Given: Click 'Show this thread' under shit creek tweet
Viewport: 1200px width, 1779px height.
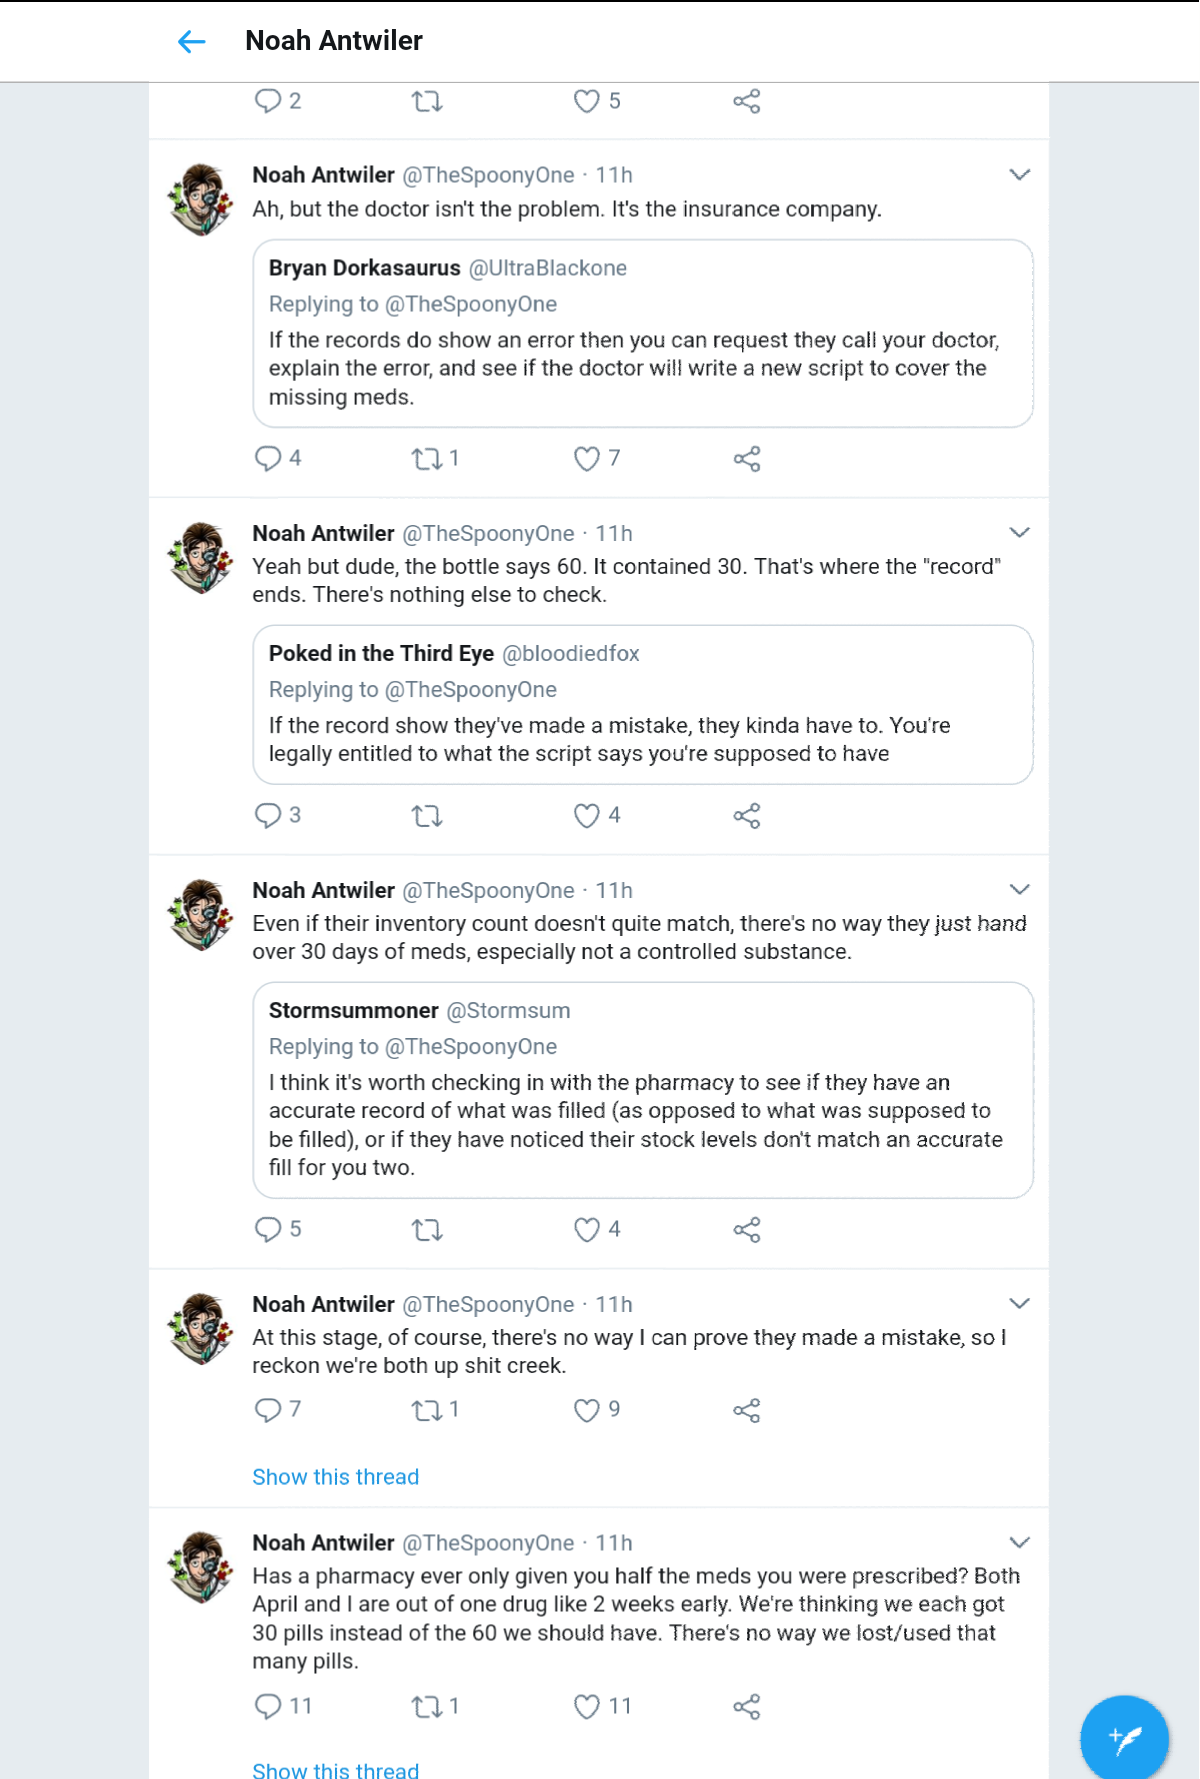Looking at the screenshot, I should 336,1477.
